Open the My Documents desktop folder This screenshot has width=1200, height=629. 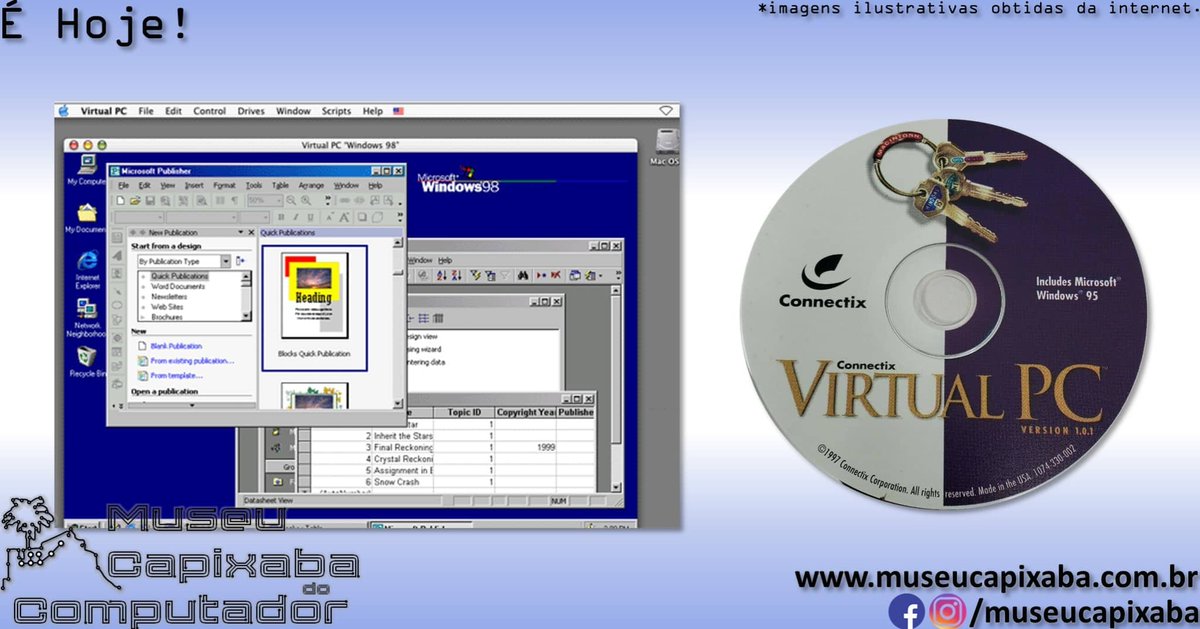pos(86,216)
